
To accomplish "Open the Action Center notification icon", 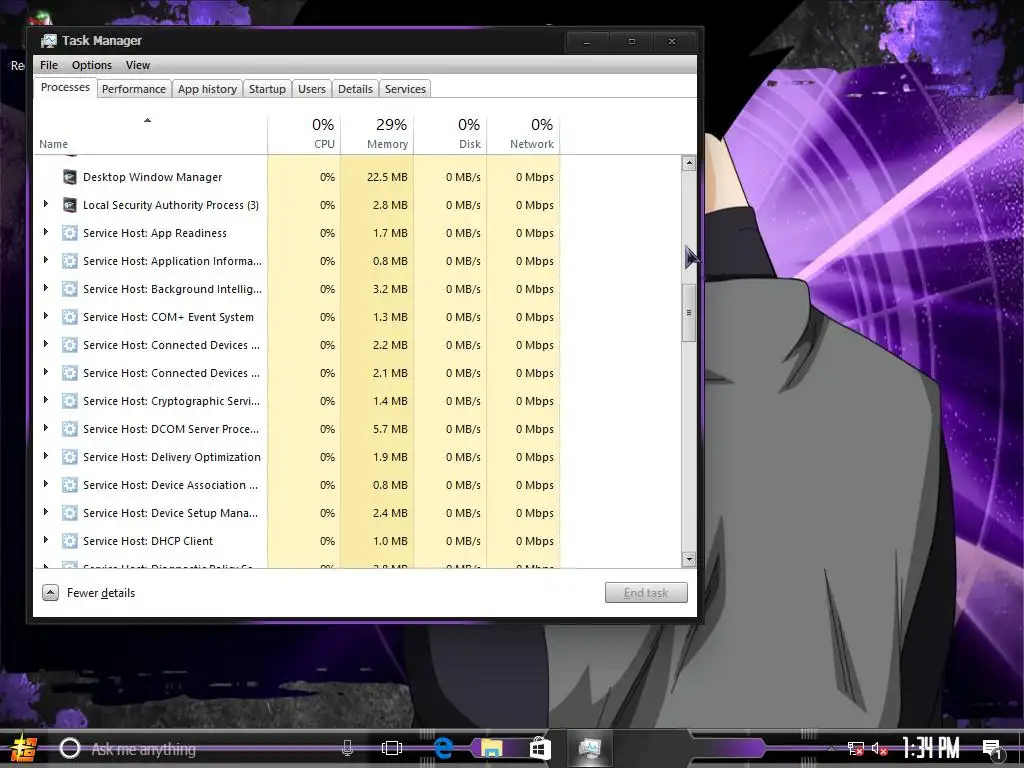I will pos(993,748).
